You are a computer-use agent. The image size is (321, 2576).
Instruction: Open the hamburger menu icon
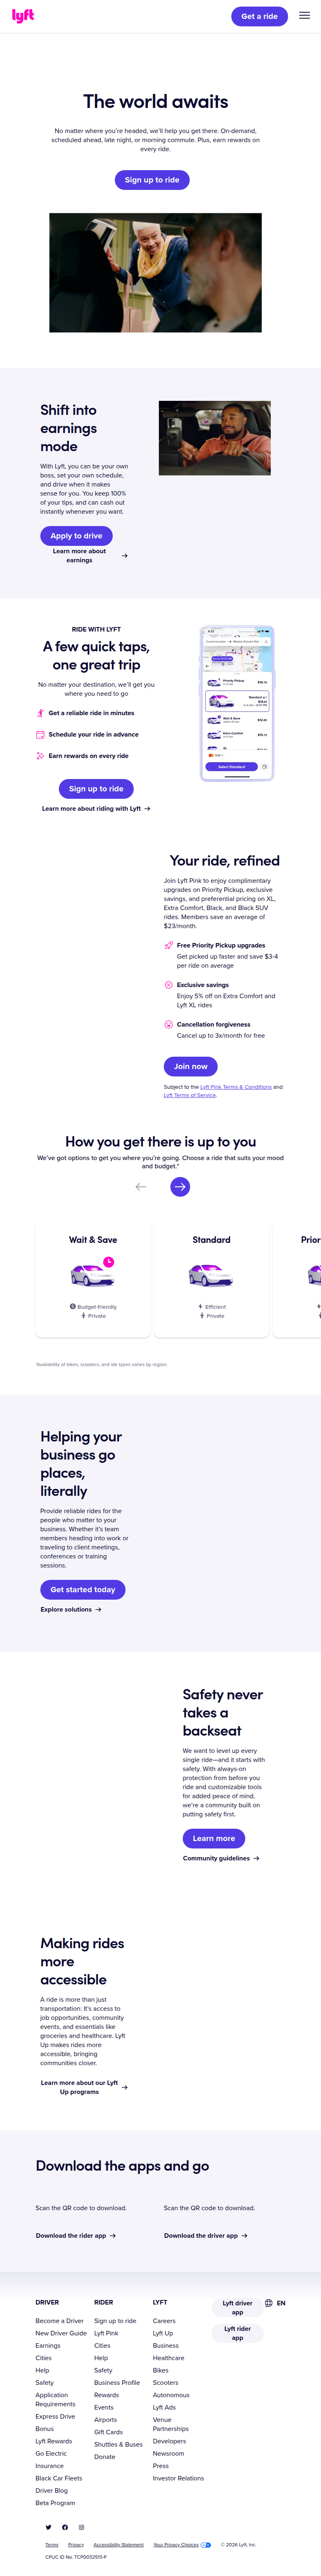(304, 16)
